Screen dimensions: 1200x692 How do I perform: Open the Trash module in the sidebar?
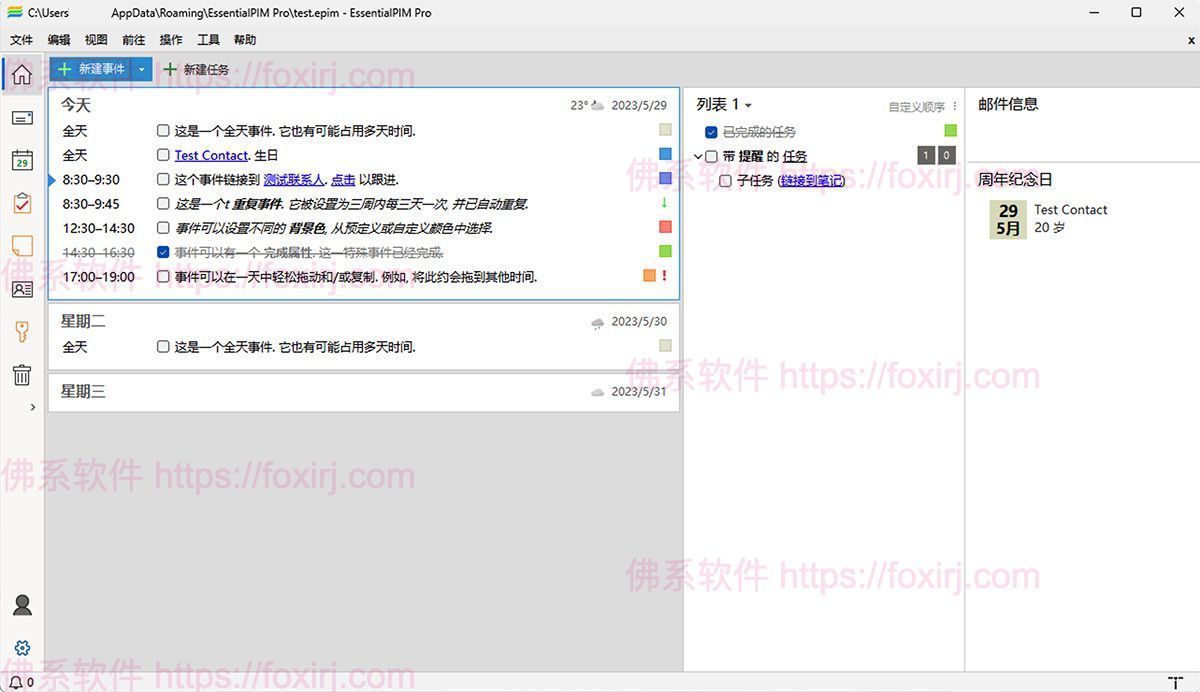[20, 375]
